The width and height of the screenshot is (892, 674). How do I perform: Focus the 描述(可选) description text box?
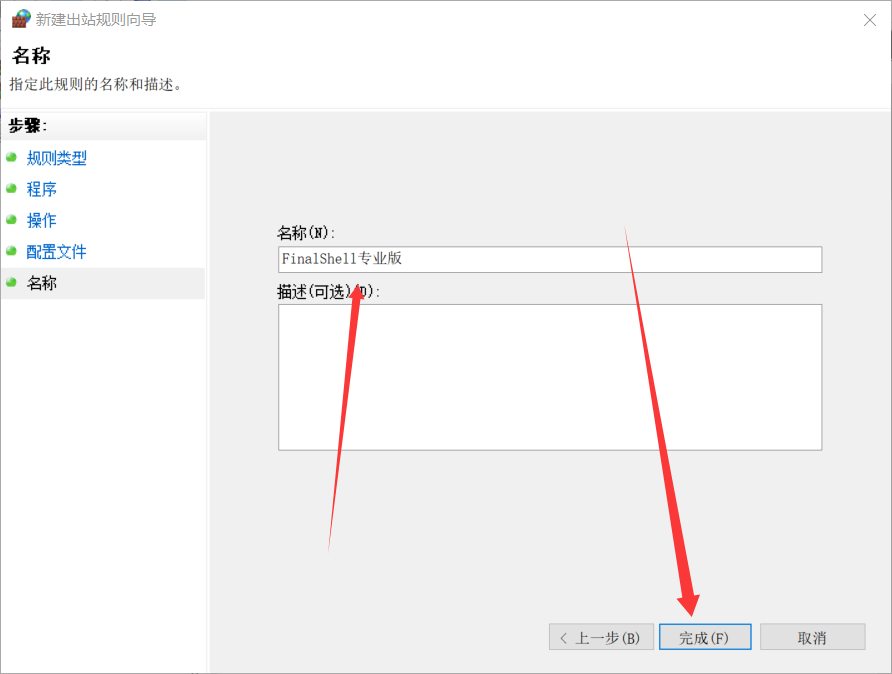[x=549, y=377]
